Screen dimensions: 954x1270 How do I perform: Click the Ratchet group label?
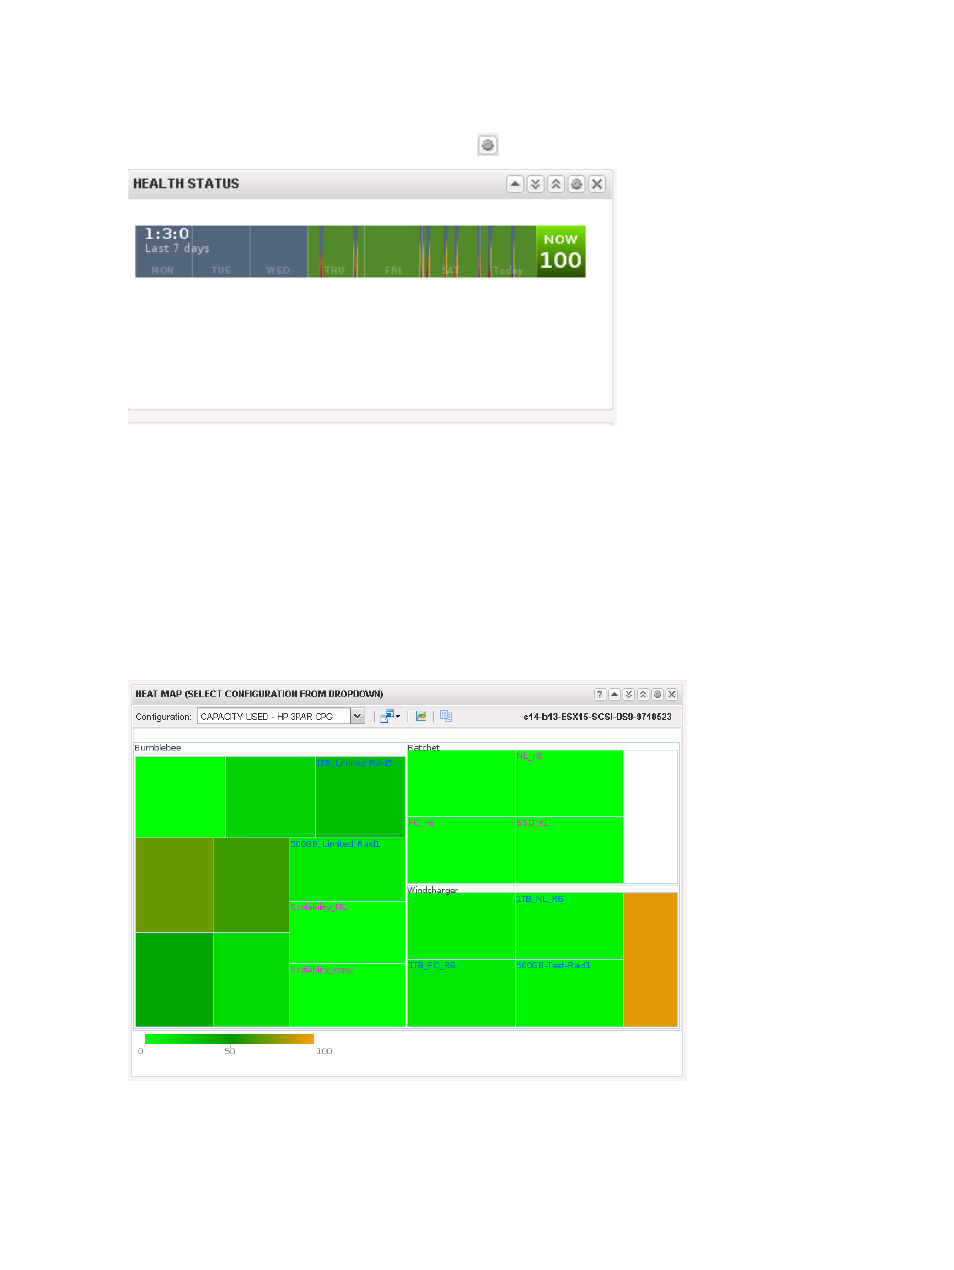pyautogui.click(x=423, y=747)
